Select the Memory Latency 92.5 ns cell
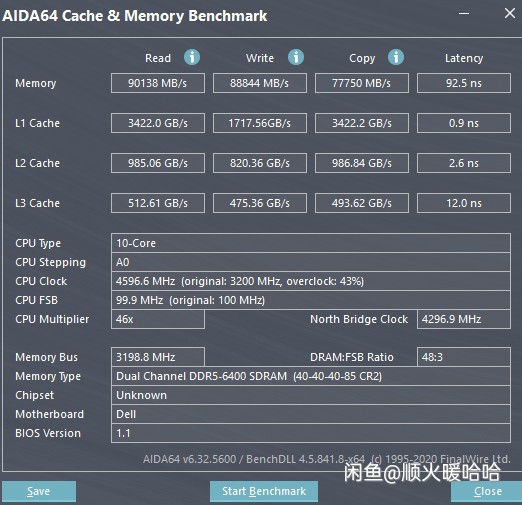522x505 pixels. pyautogui.click(x=464, y=83)
